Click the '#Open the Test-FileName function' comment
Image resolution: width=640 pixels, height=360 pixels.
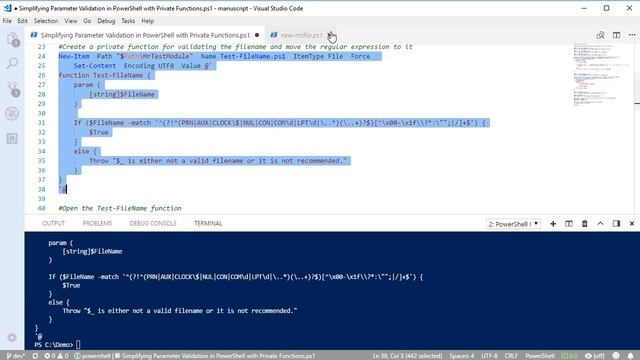[x=120, y=208]
